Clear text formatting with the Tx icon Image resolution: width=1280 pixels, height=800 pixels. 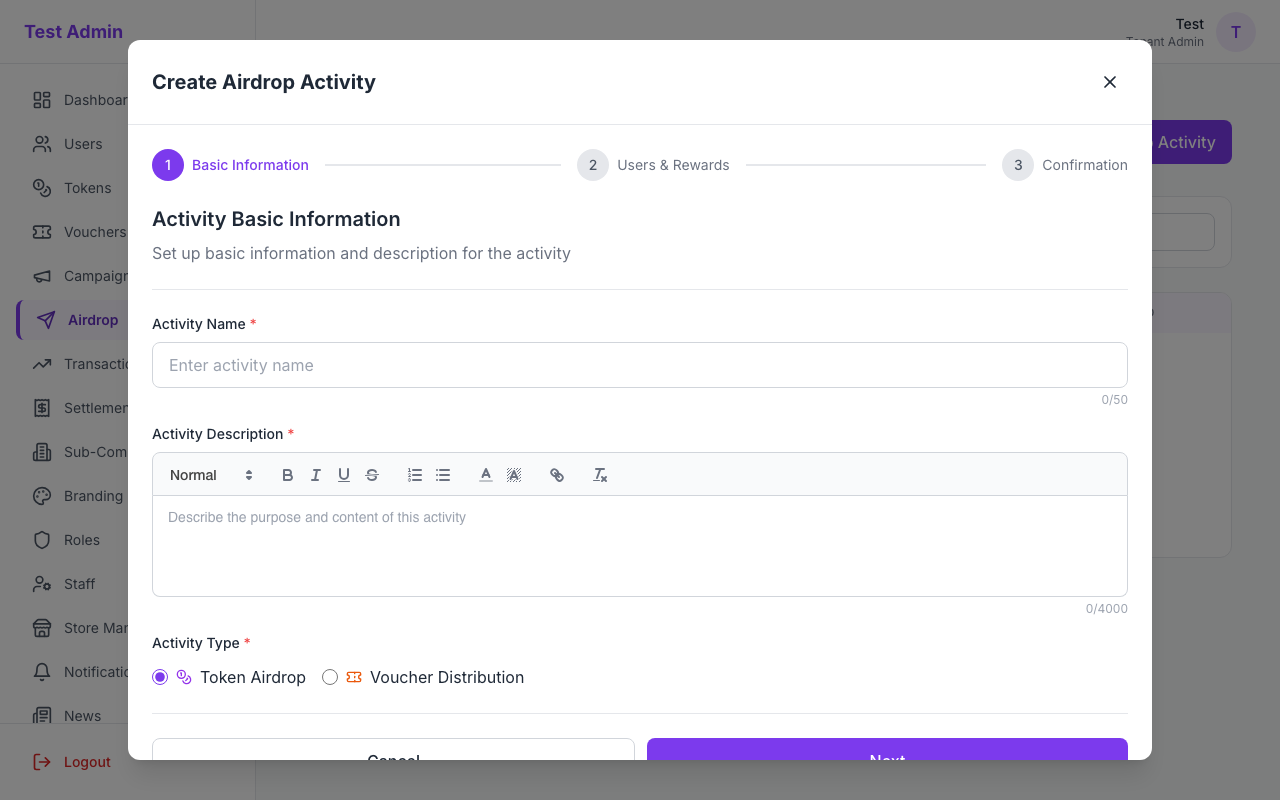(599, 475)
